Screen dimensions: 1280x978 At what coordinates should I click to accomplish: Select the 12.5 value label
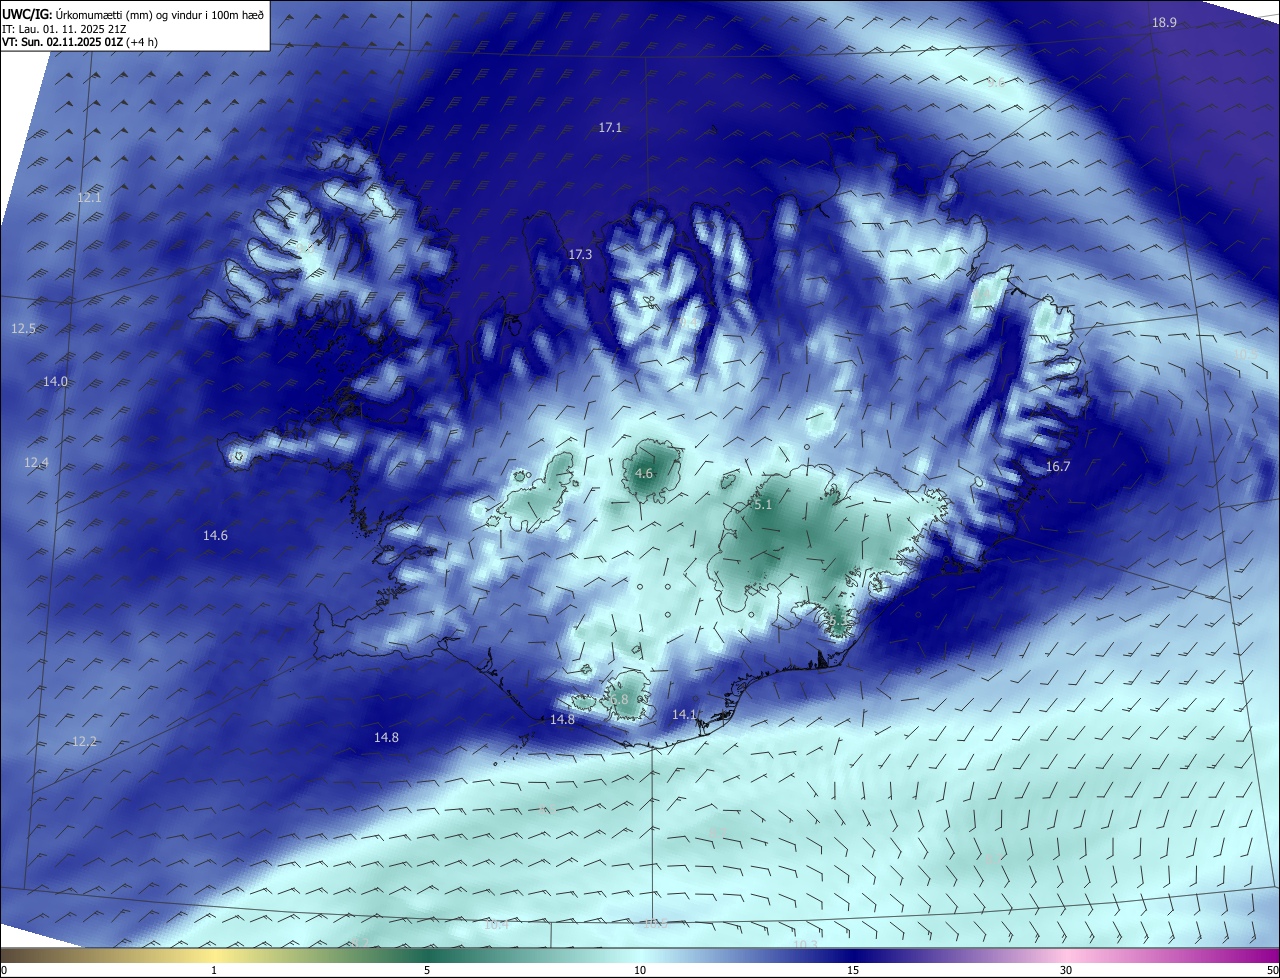23,329
